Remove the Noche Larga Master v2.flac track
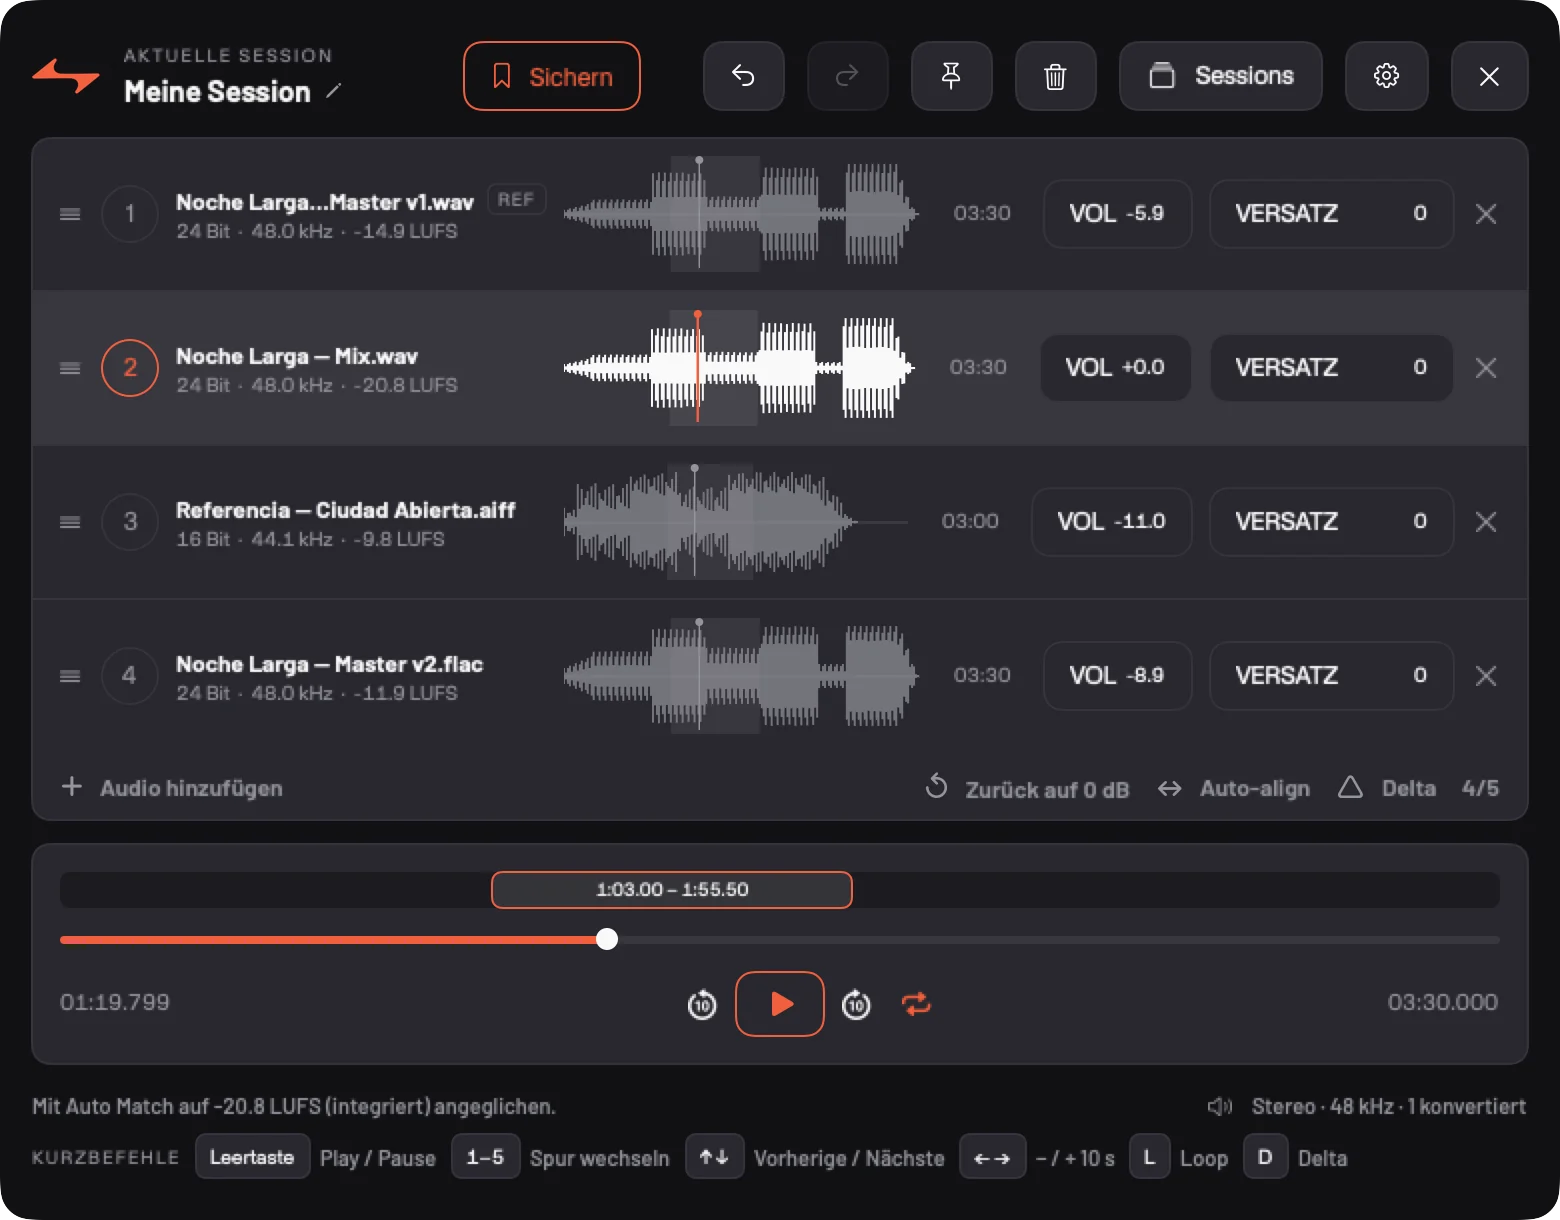 click(x=1486, y=676)
